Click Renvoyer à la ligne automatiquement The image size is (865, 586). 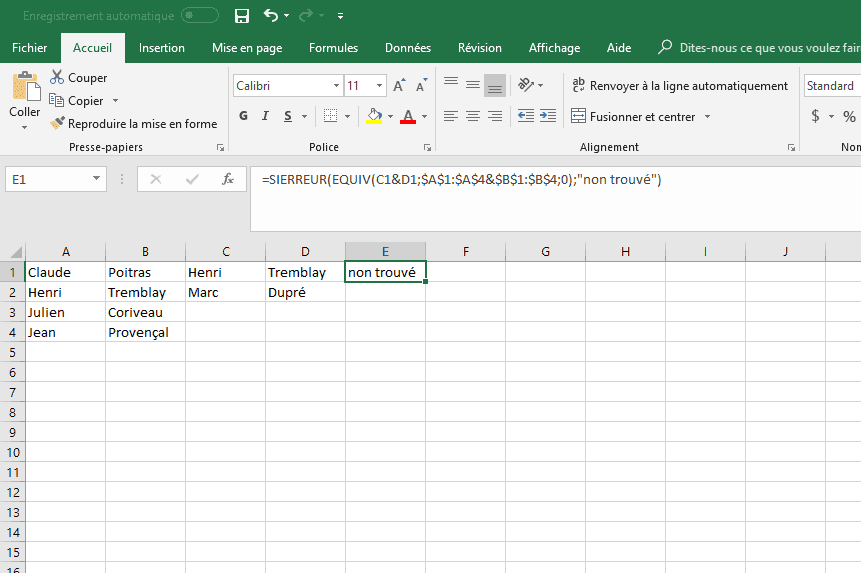[x=680, y=86]
